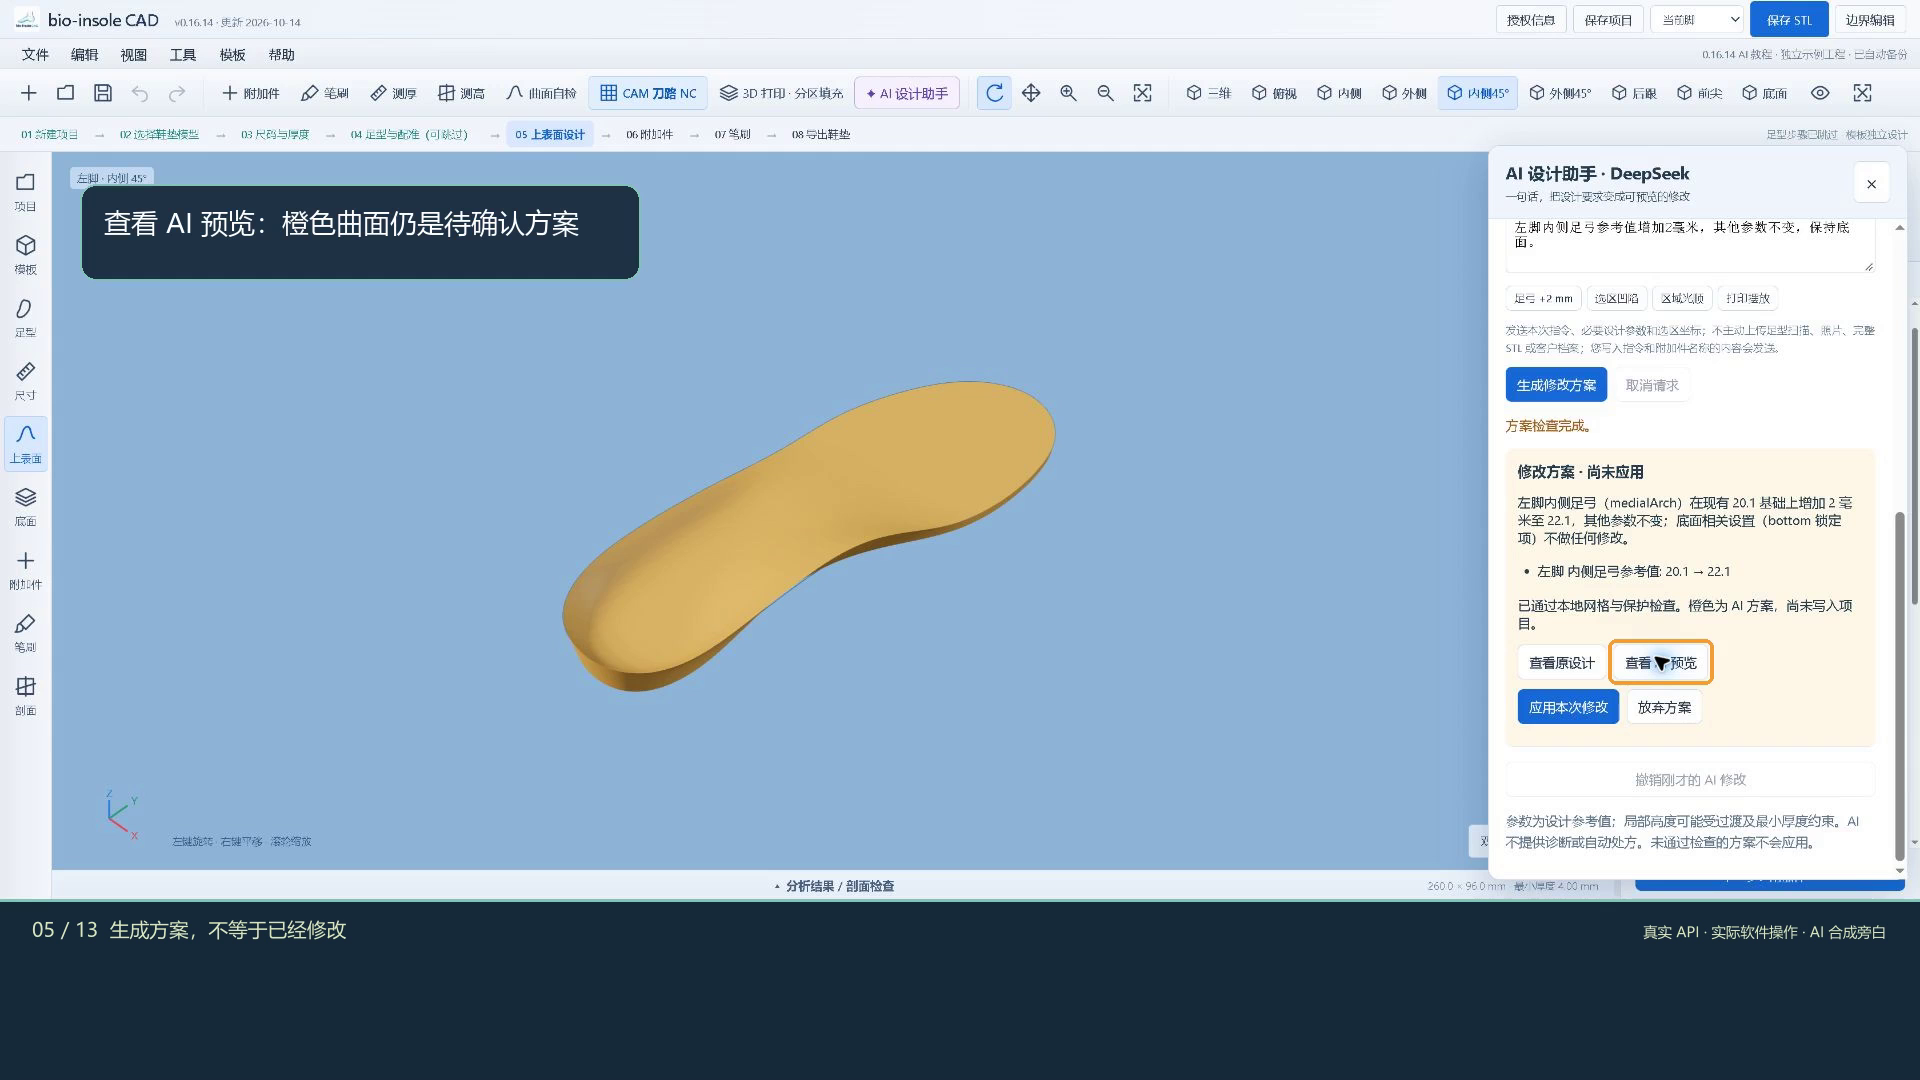Activate the pan move icon

[x=1031, y=93]
